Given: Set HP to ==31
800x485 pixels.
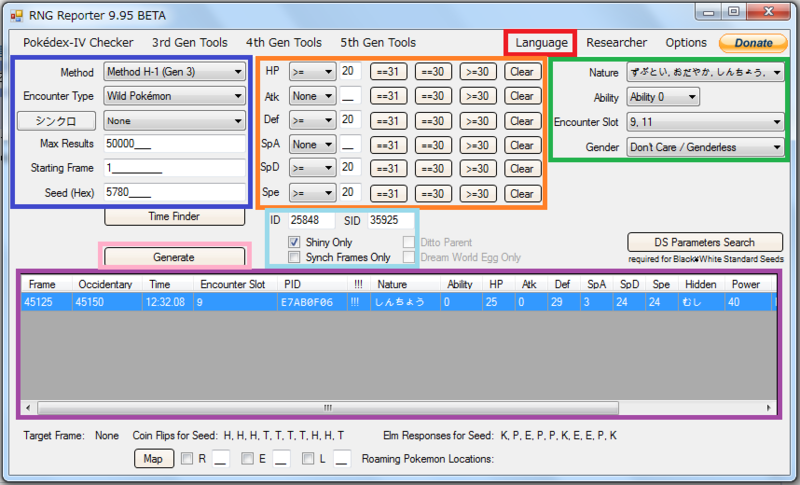Looking at the screenshot, I should (388, 72).
